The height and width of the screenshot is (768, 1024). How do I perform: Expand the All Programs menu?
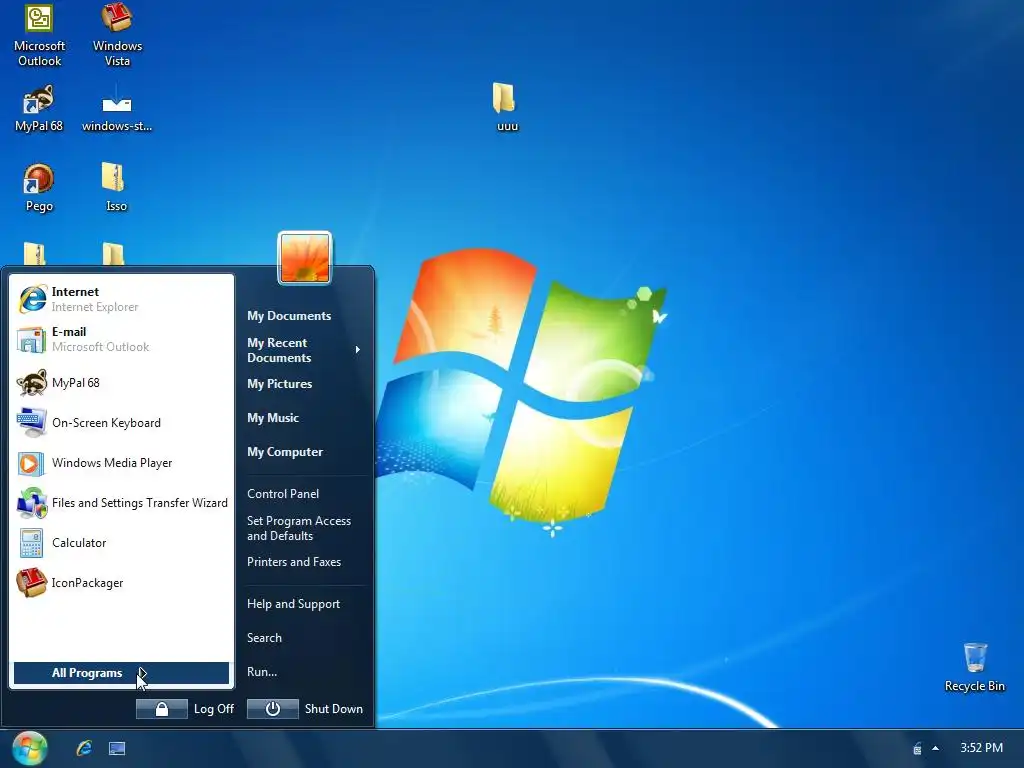coord(121,673)
